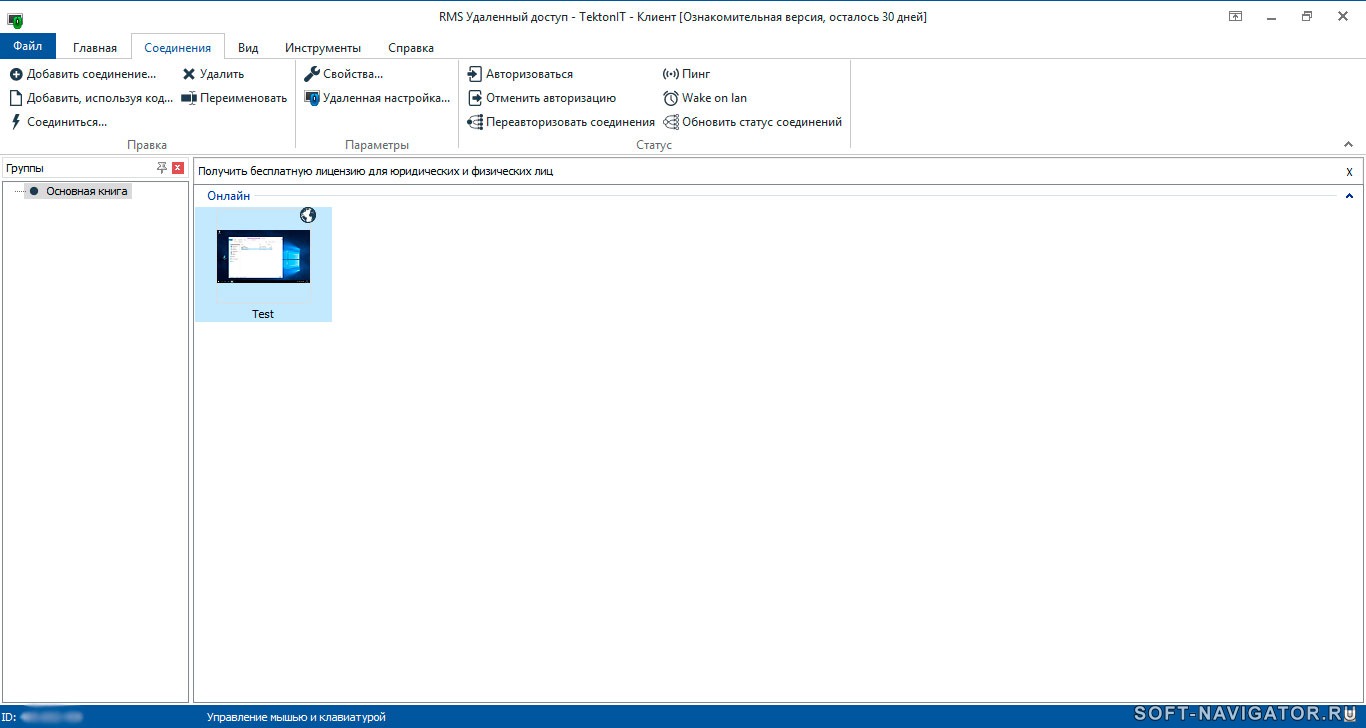
Task: Click the Properties wrench icon
Action: [312, 74]
